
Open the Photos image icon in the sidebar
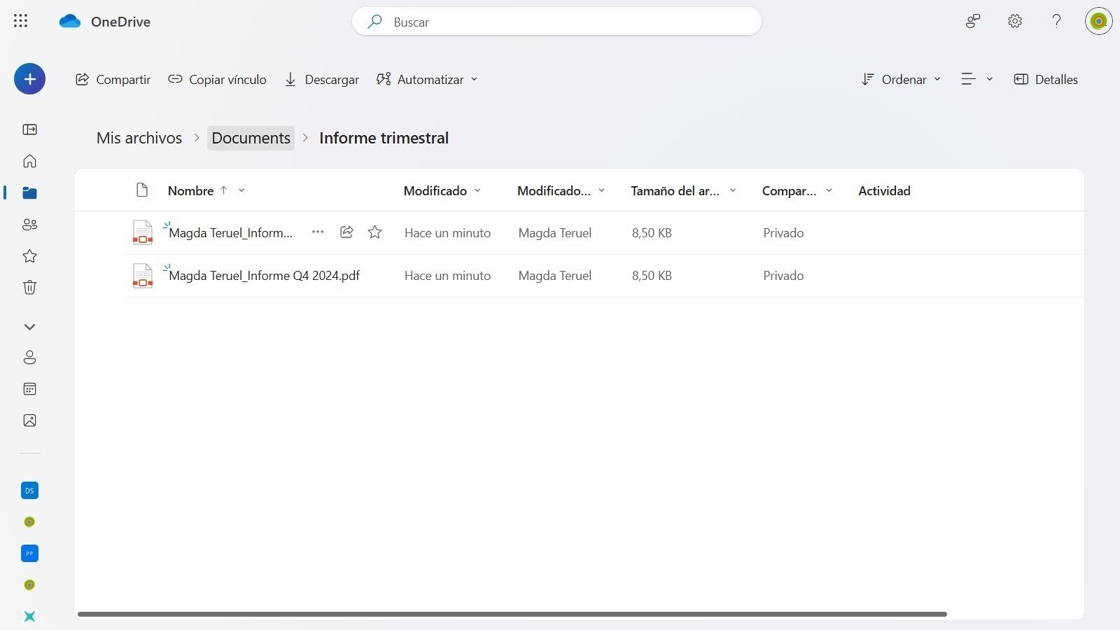click(x=29, y=420)
